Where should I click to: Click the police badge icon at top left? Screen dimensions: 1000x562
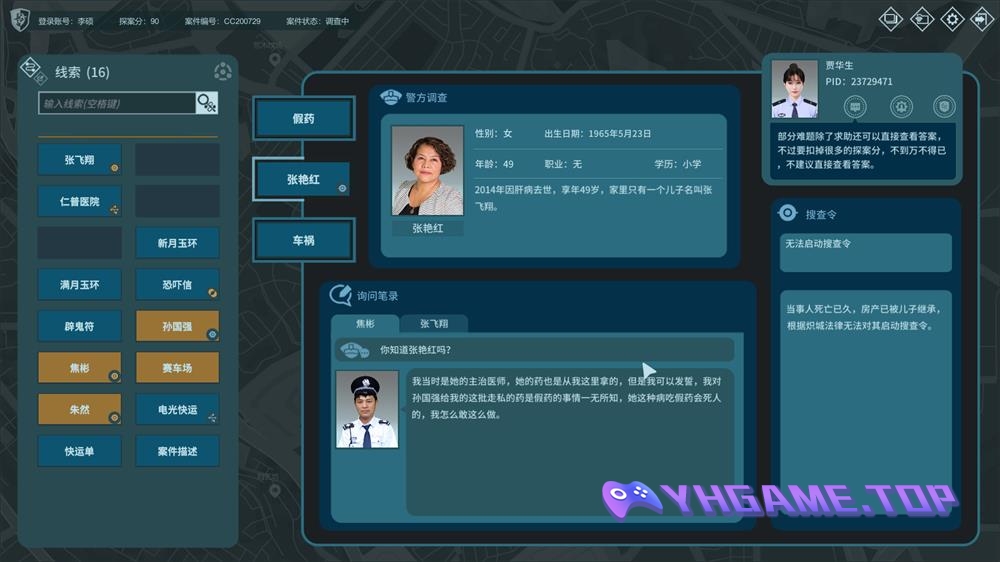pyautogui.click(x=20, y=19)
